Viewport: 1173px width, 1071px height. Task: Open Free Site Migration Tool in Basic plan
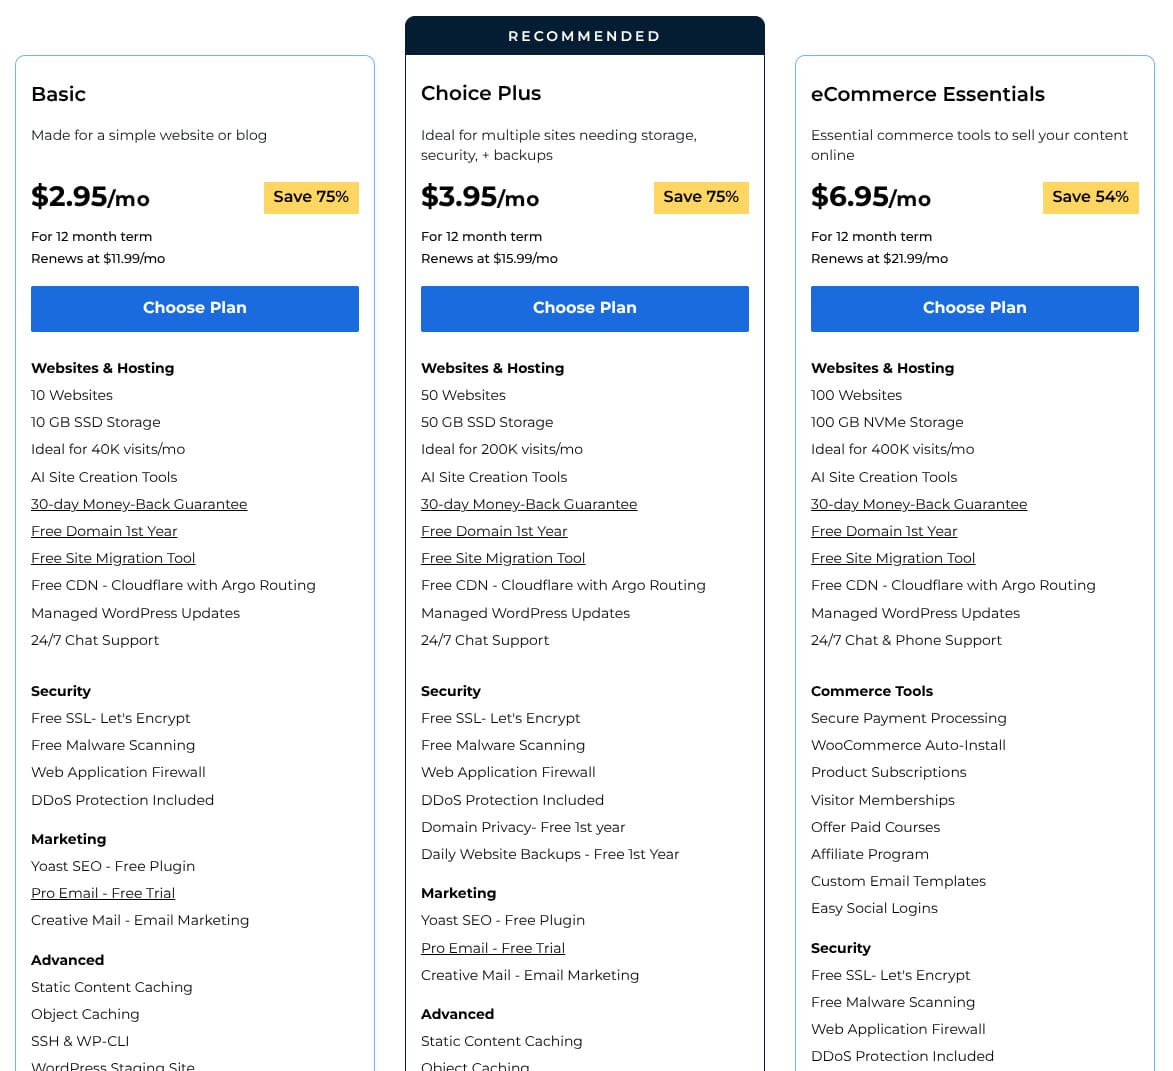point(113,558)
